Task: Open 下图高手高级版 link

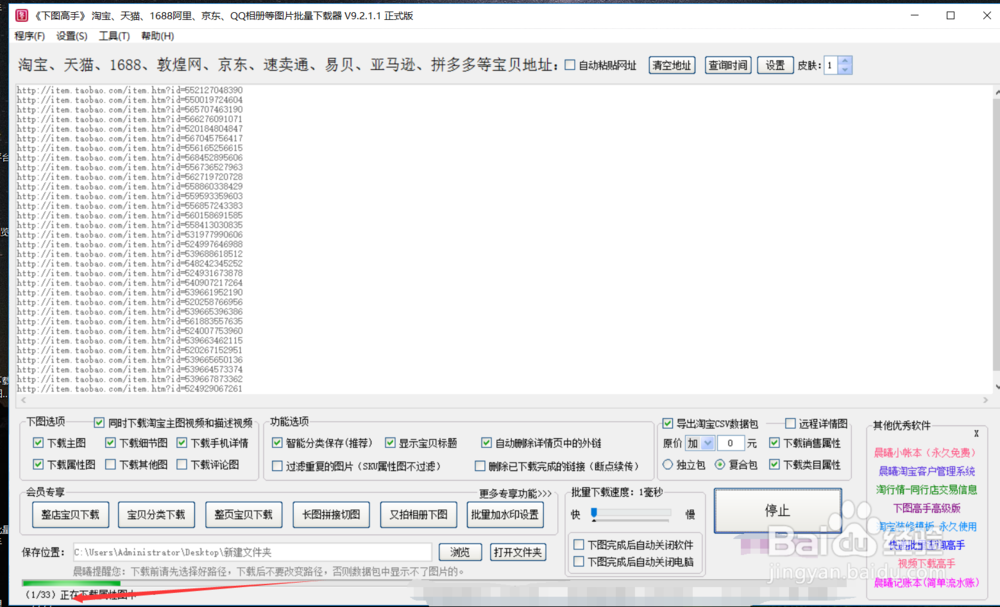Action: (927, 508)
